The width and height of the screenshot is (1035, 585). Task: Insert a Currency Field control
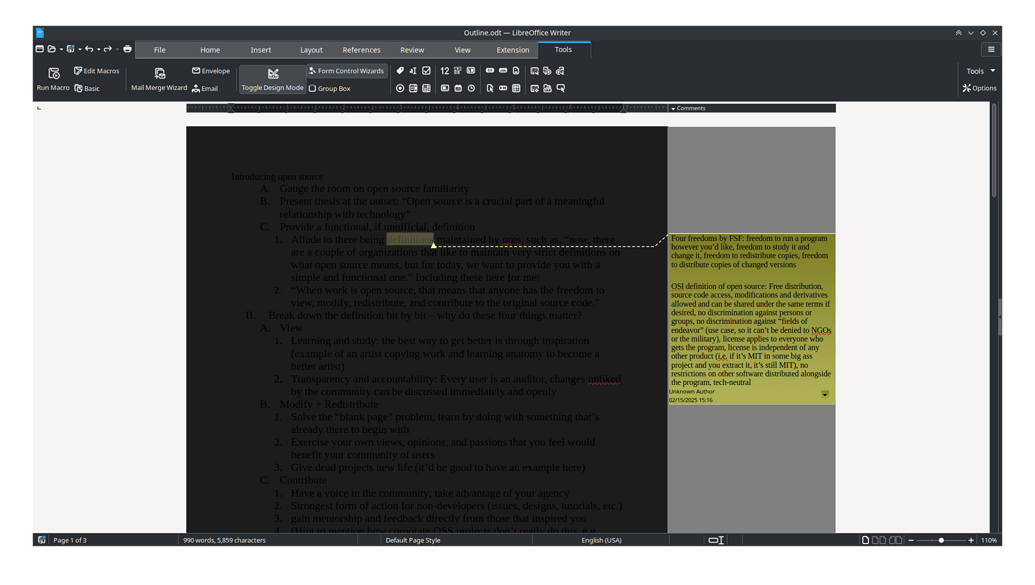coord(471,71)
